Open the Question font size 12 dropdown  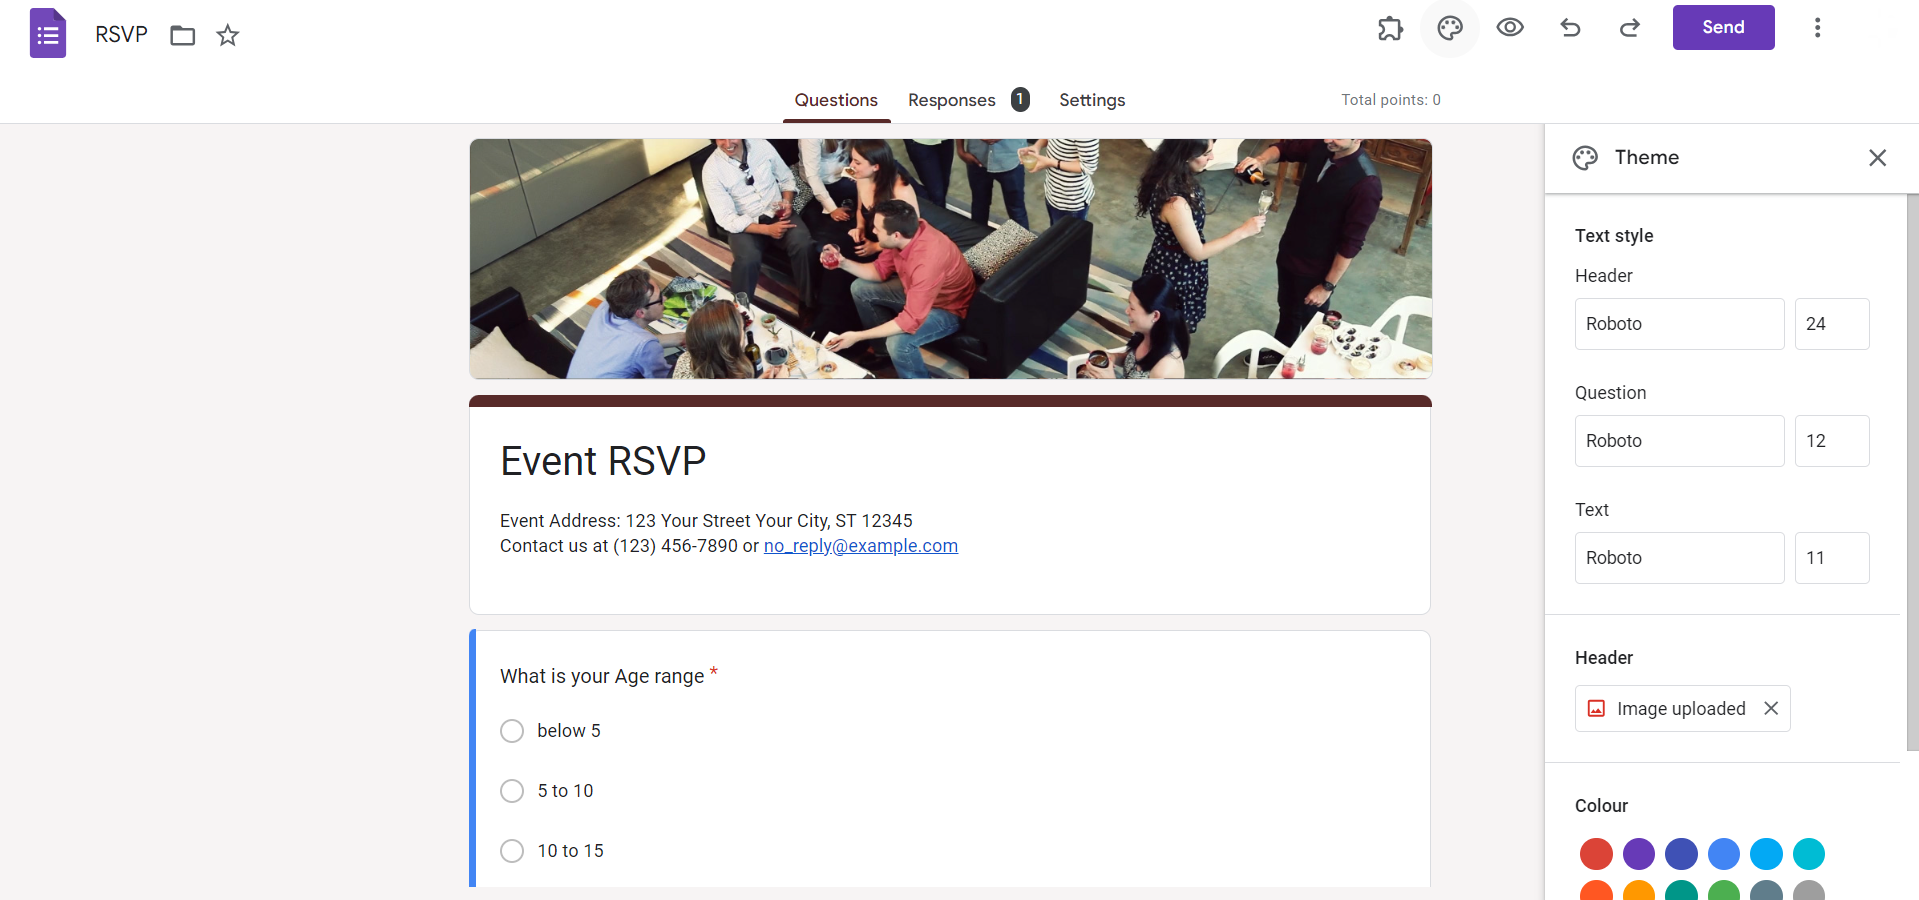1832,441
